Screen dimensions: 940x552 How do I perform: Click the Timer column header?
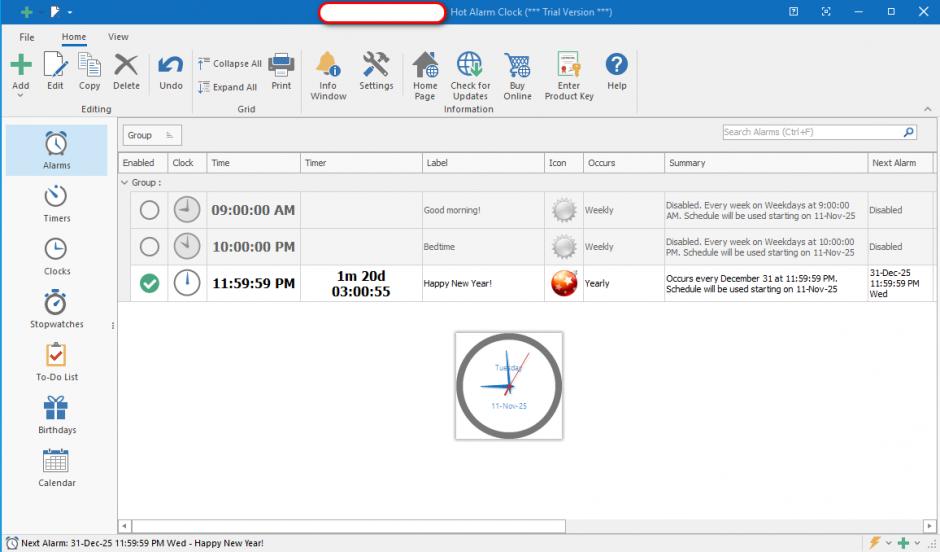tap(361, 163)
